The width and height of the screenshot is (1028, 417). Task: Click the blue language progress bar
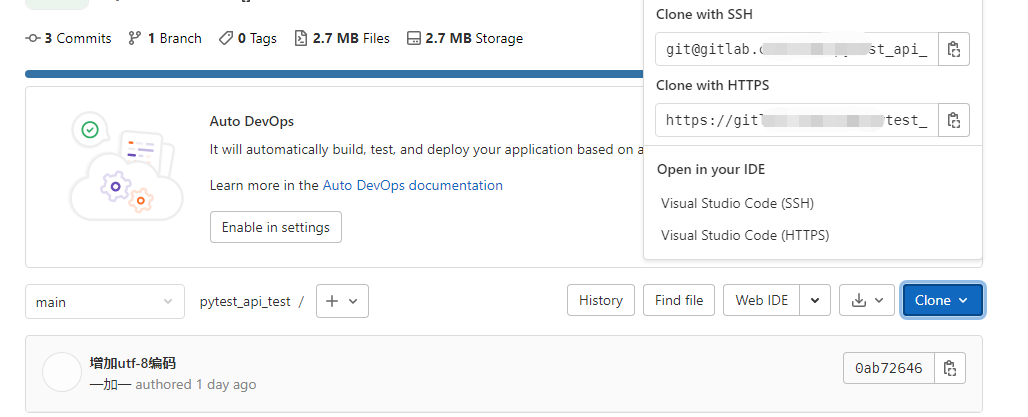tap(330, 74)
